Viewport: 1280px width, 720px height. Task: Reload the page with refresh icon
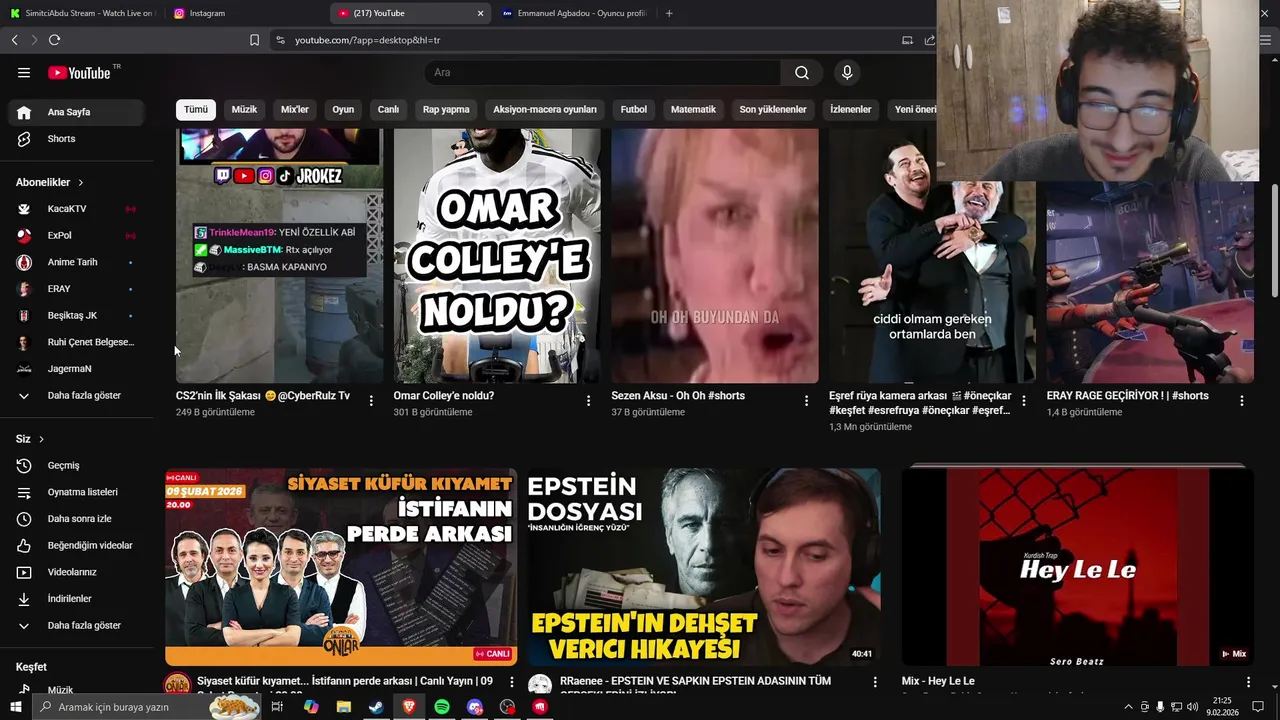point(54,40)
